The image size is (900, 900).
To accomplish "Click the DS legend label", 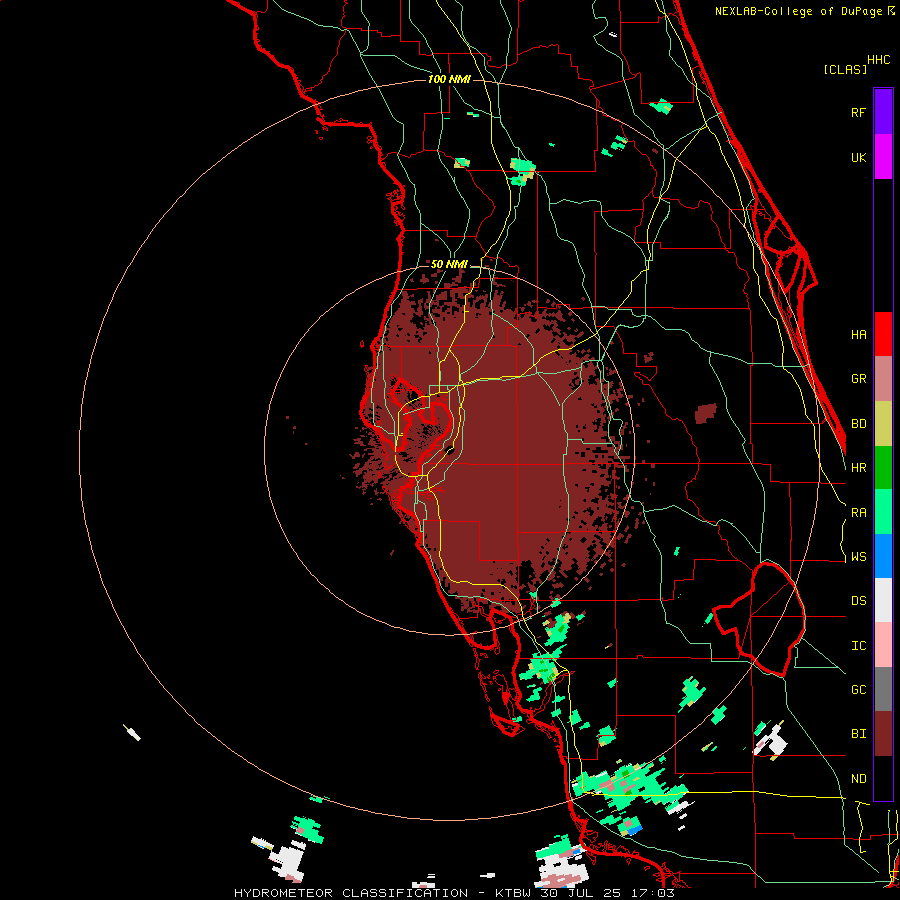I will pyautogui.click(x=858, y=601).
